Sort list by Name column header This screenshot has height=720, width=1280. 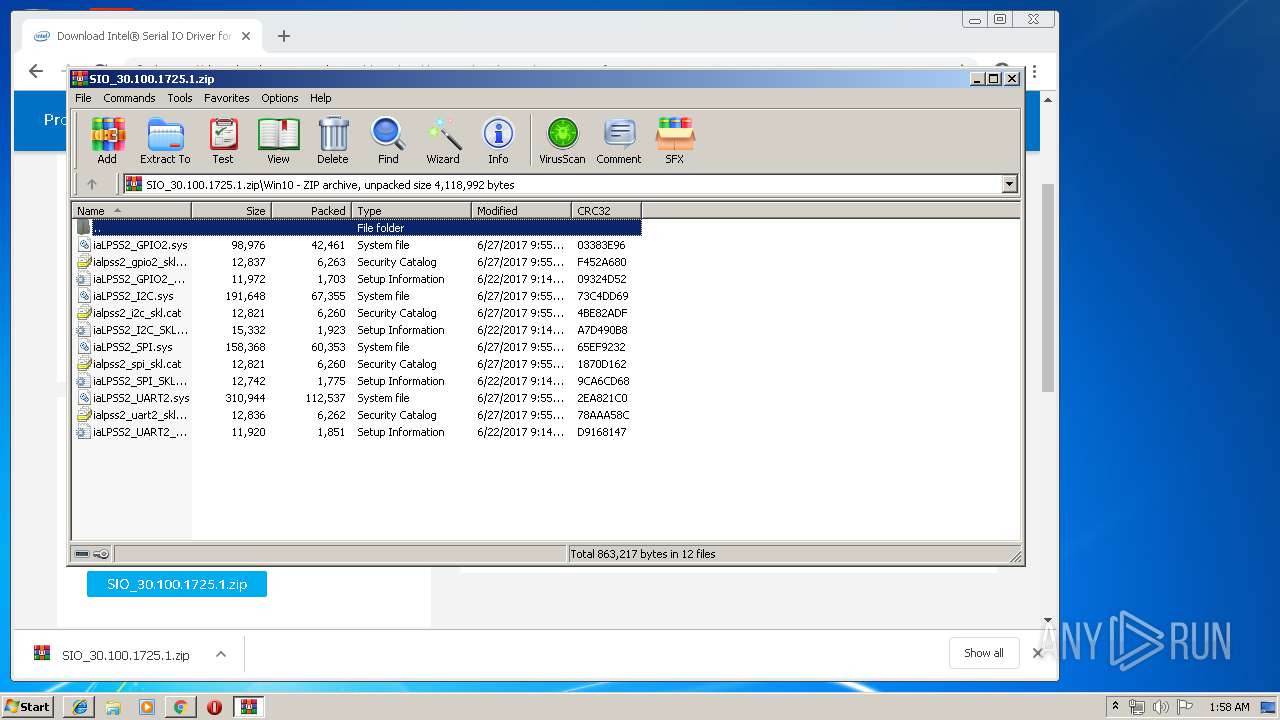(131, 210)
